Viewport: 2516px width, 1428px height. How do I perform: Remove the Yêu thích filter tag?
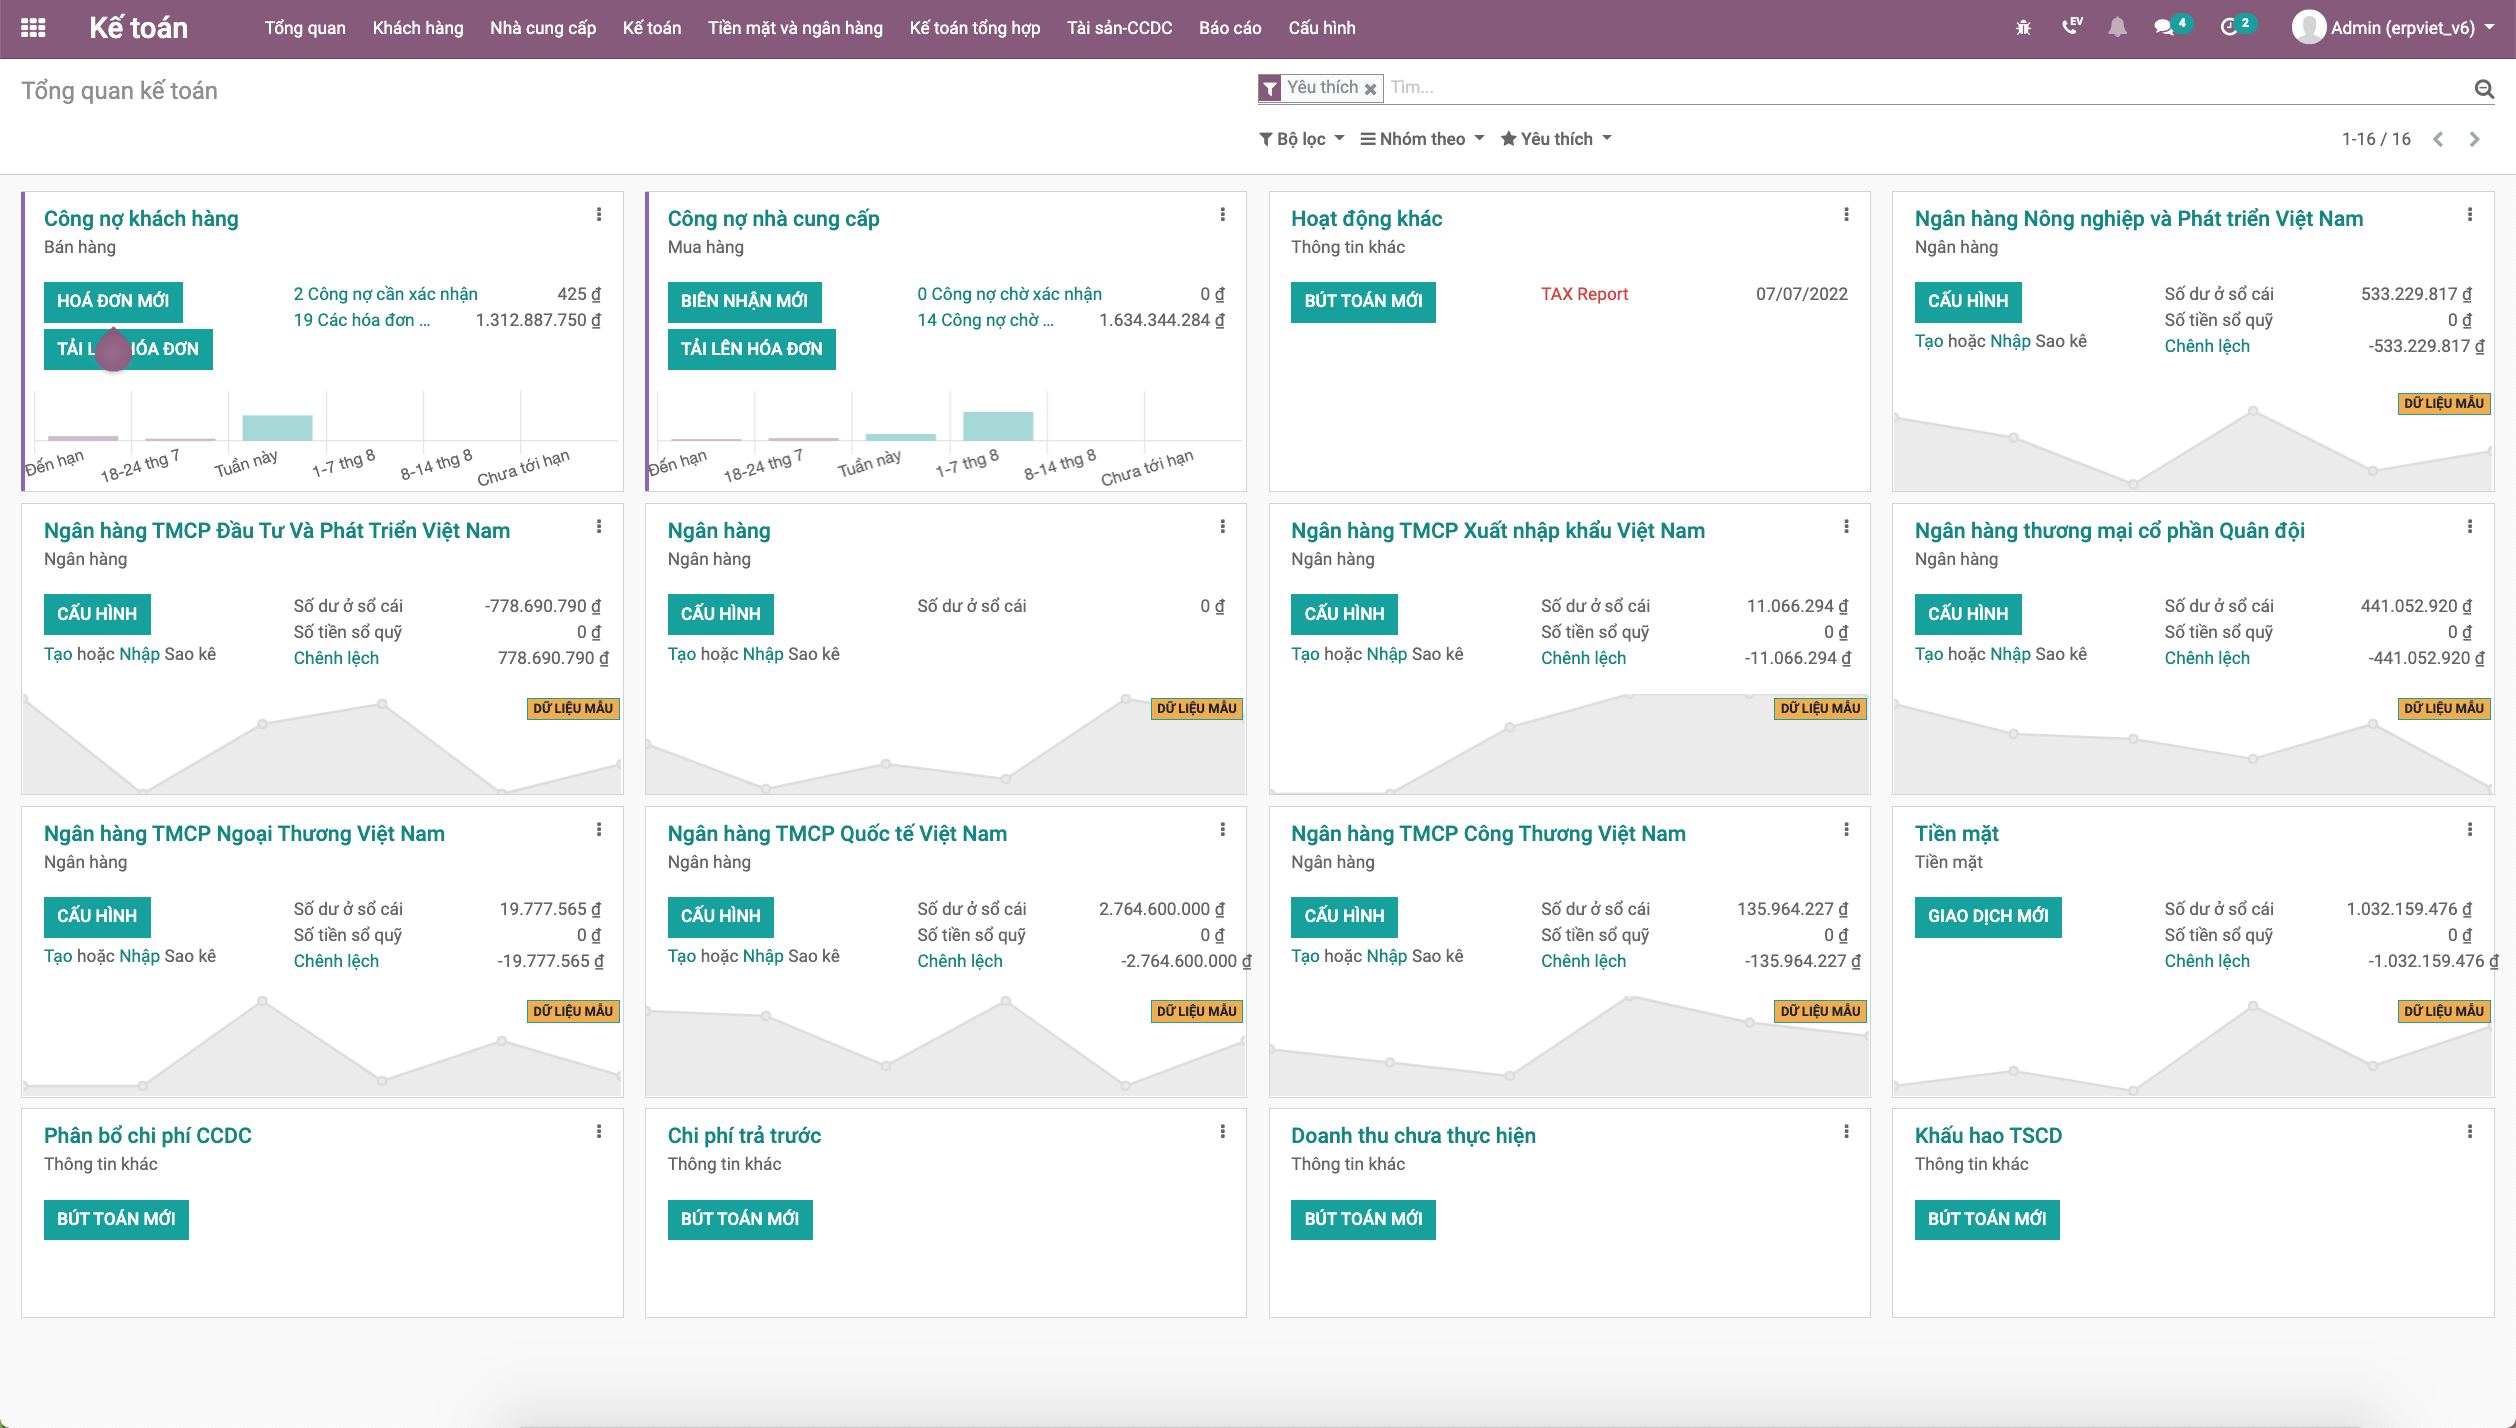(x=1371, y=89)
